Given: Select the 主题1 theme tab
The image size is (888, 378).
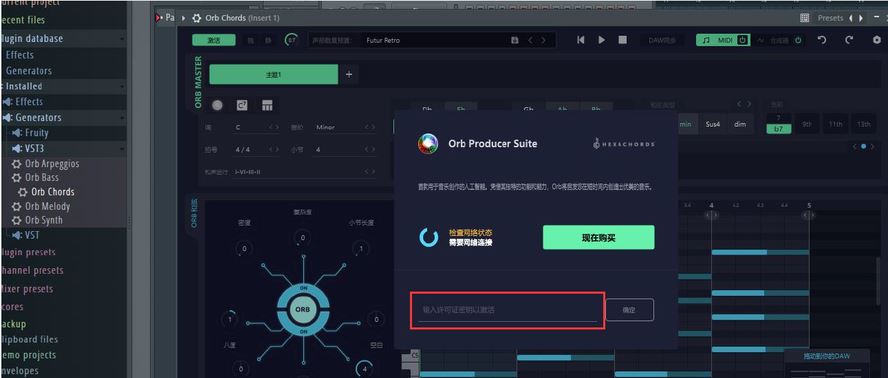Looking at the screenshot, I should (x=274, y=74).
